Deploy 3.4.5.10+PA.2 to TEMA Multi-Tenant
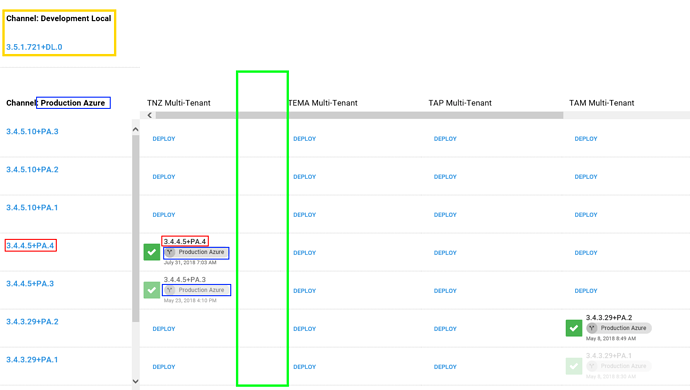The width and height of the screenshot is (690, 390). point(305,177)
